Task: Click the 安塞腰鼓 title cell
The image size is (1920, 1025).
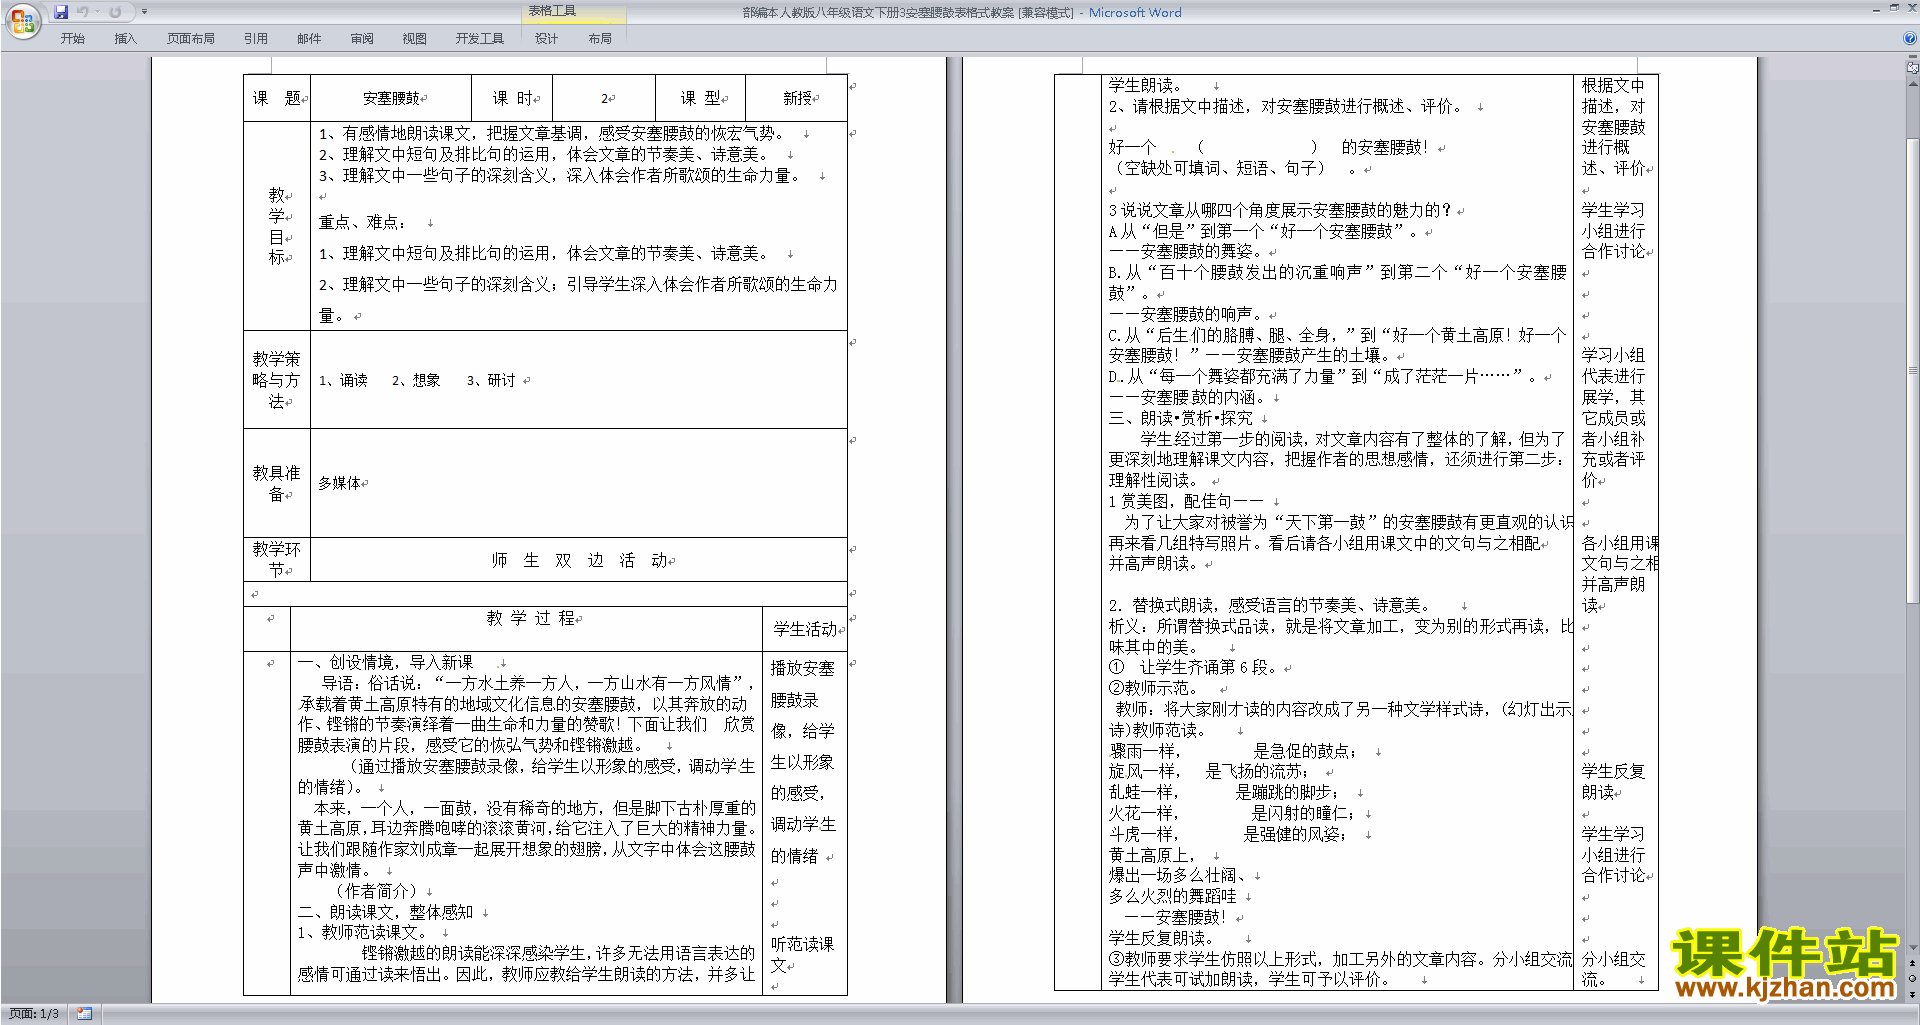Action: tap(391, 98)
